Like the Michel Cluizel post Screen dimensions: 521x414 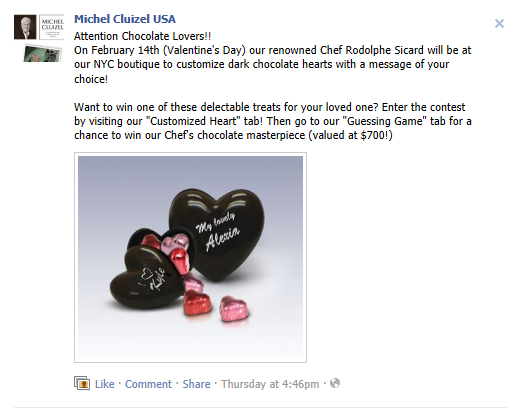click(105, 384)
